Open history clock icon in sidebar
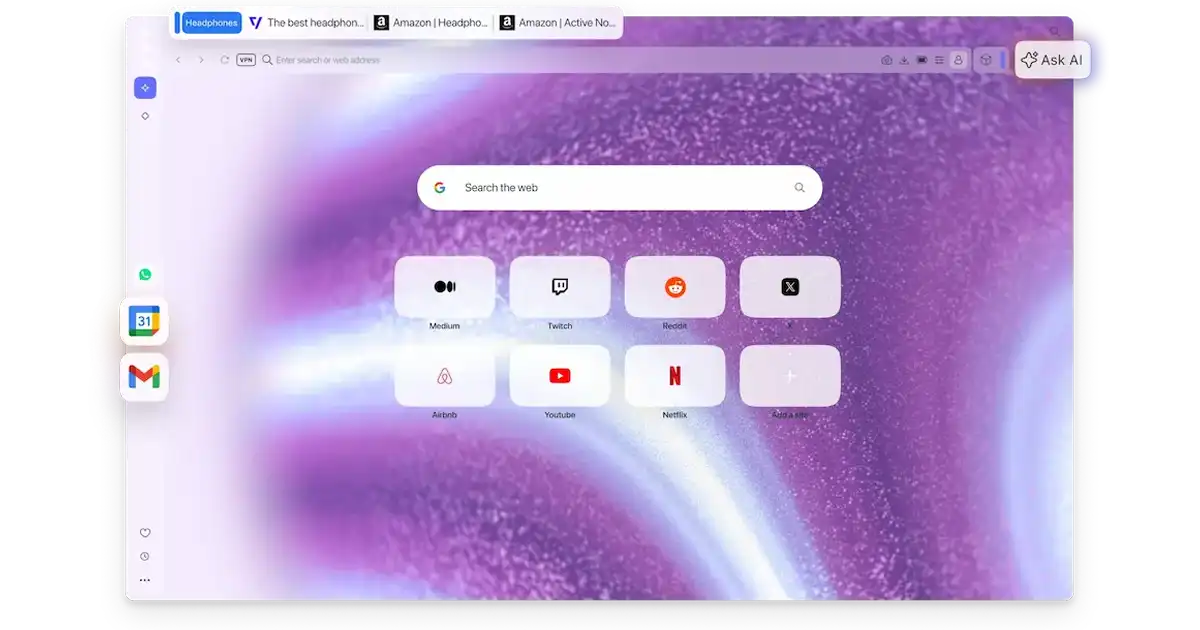 (x=145, y=556)
